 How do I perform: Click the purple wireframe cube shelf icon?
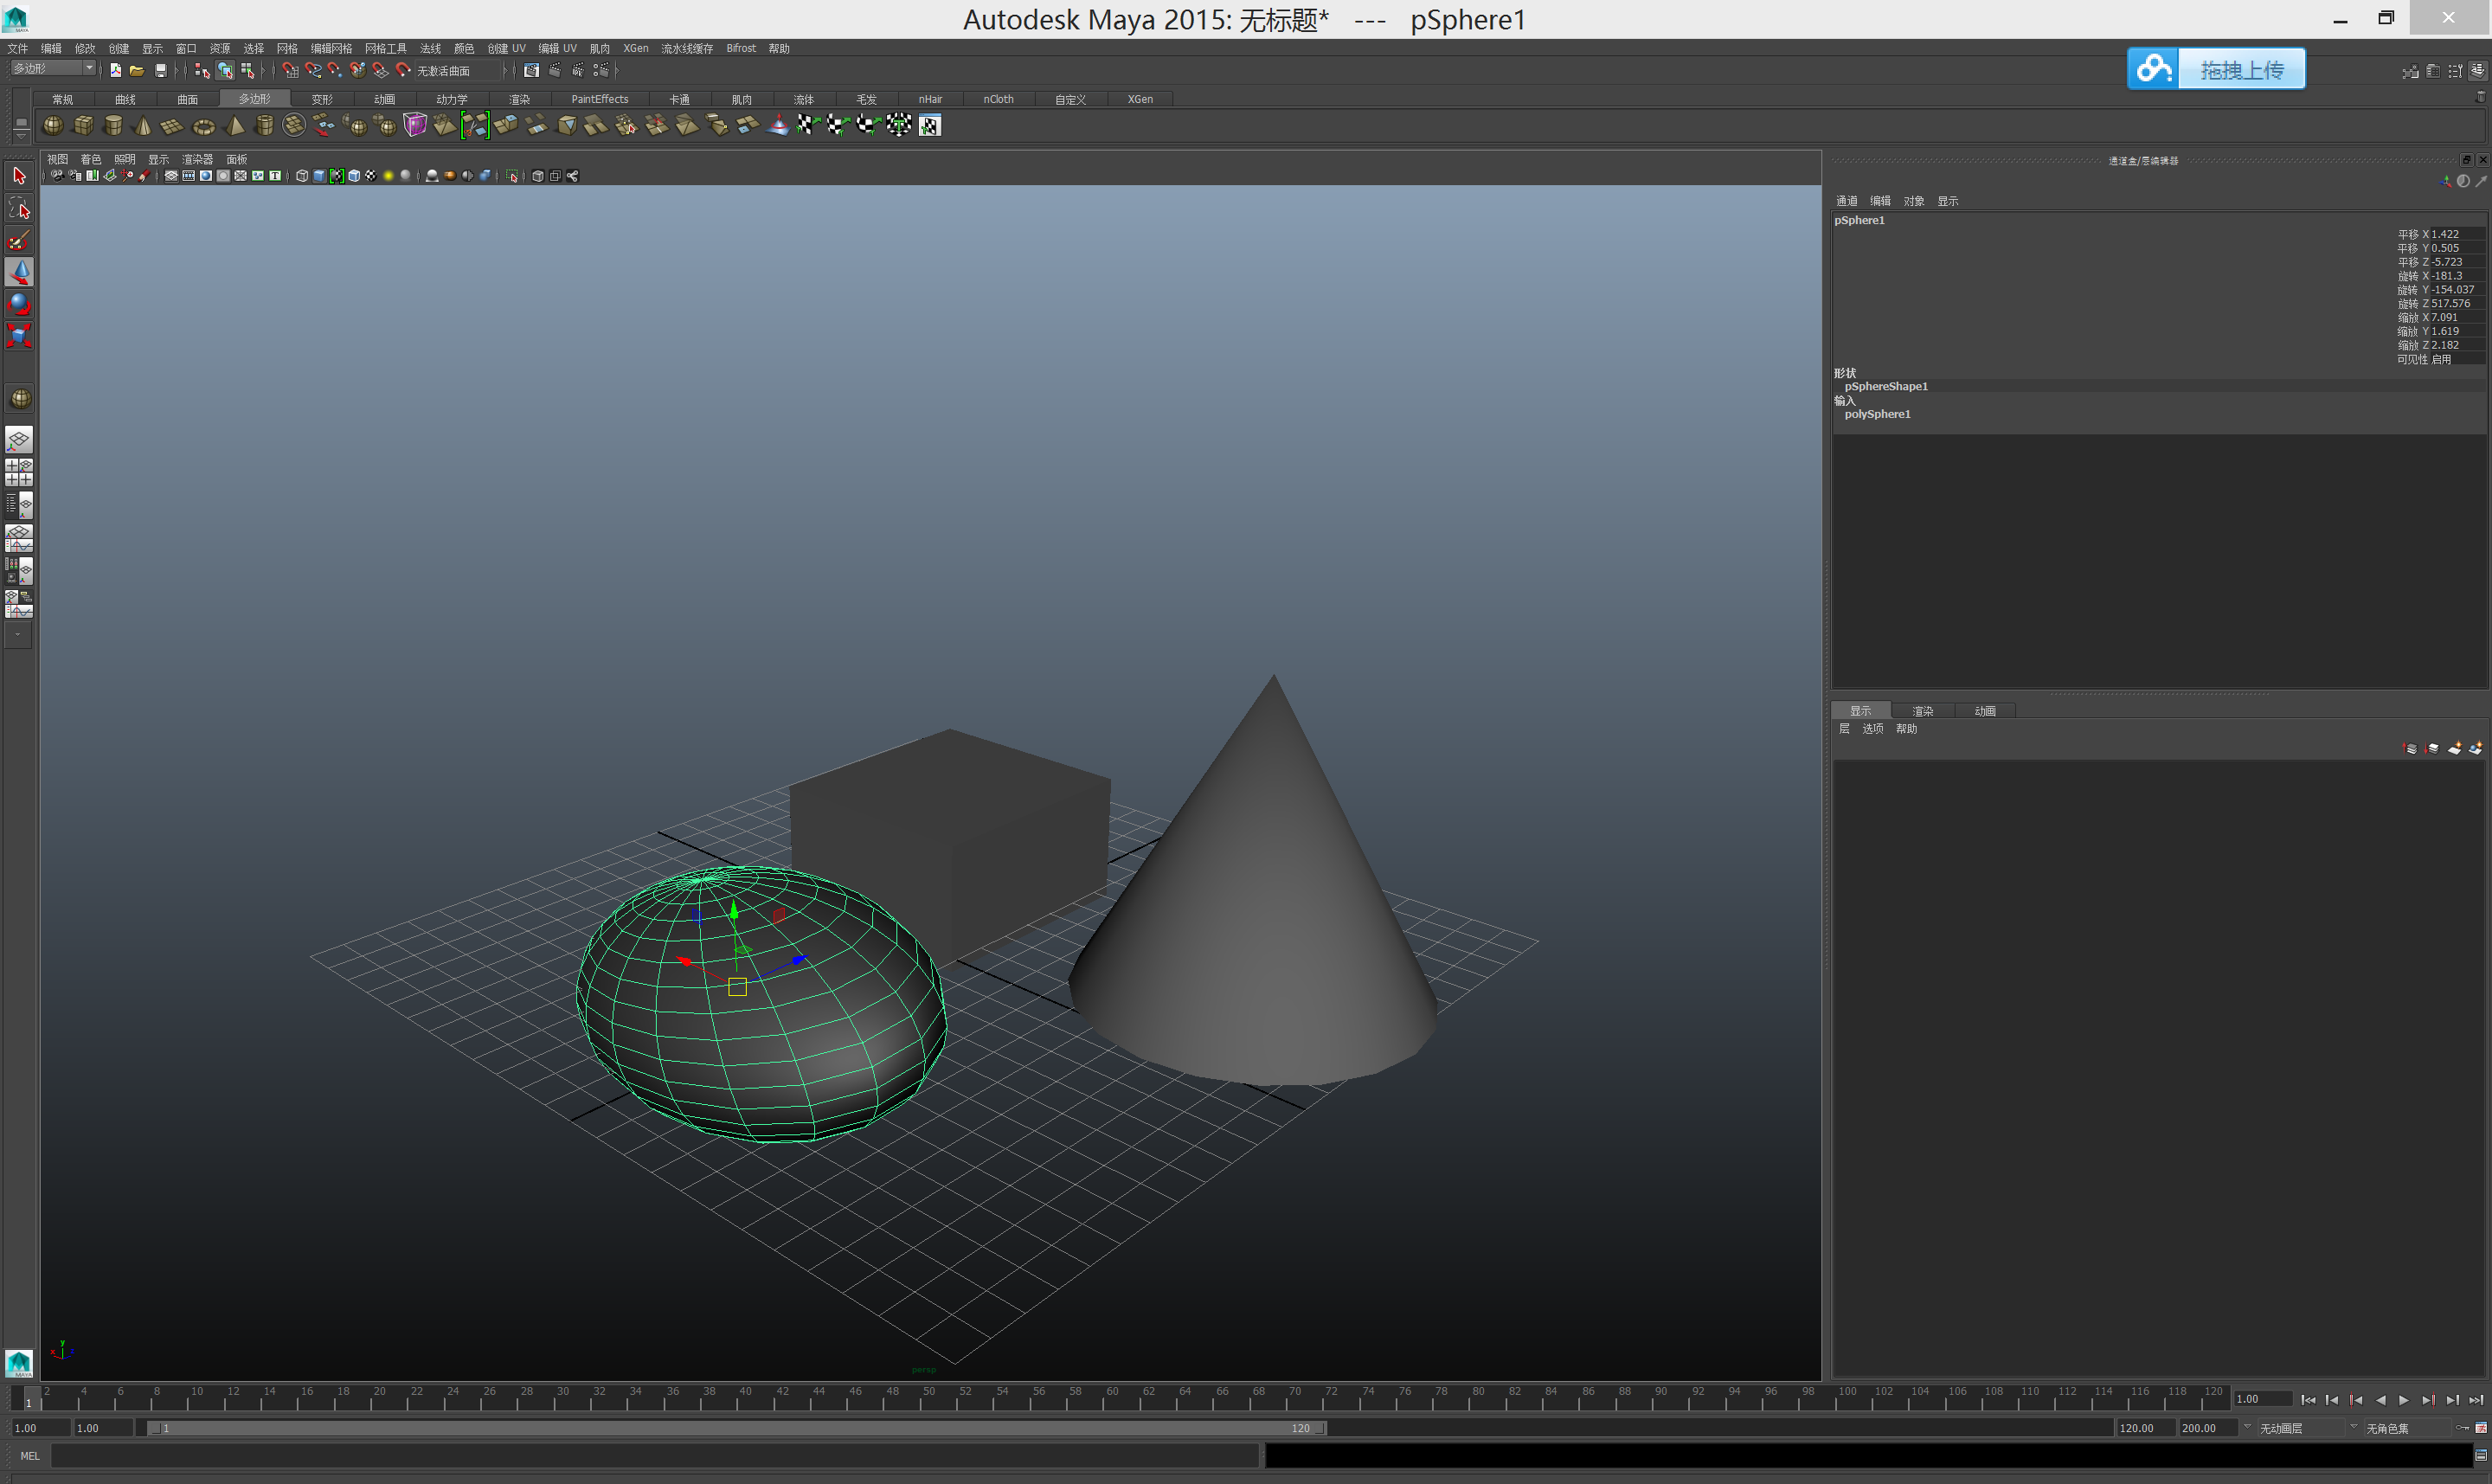pos(415,125)
